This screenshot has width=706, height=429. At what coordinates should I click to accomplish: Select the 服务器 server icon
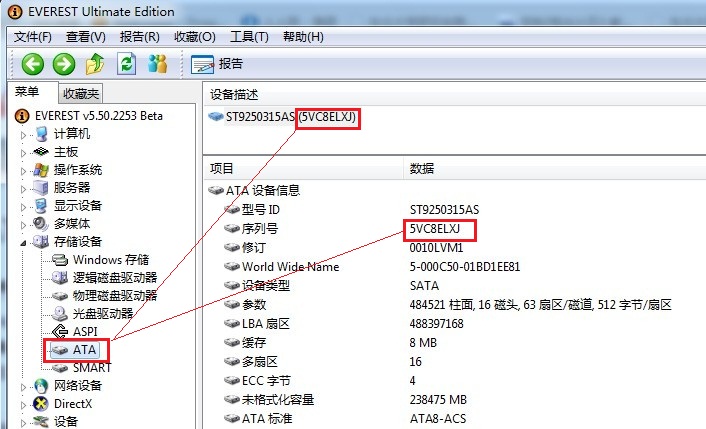41,188
